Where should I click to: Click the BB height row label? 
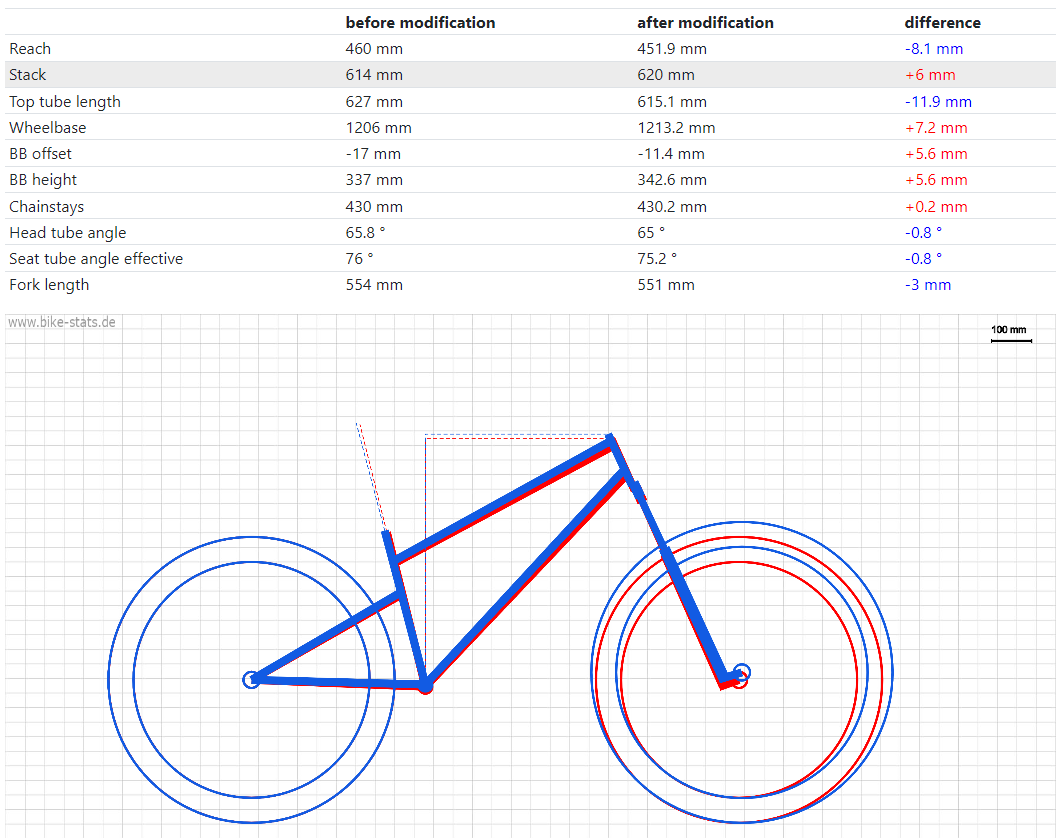coord(43,180)
